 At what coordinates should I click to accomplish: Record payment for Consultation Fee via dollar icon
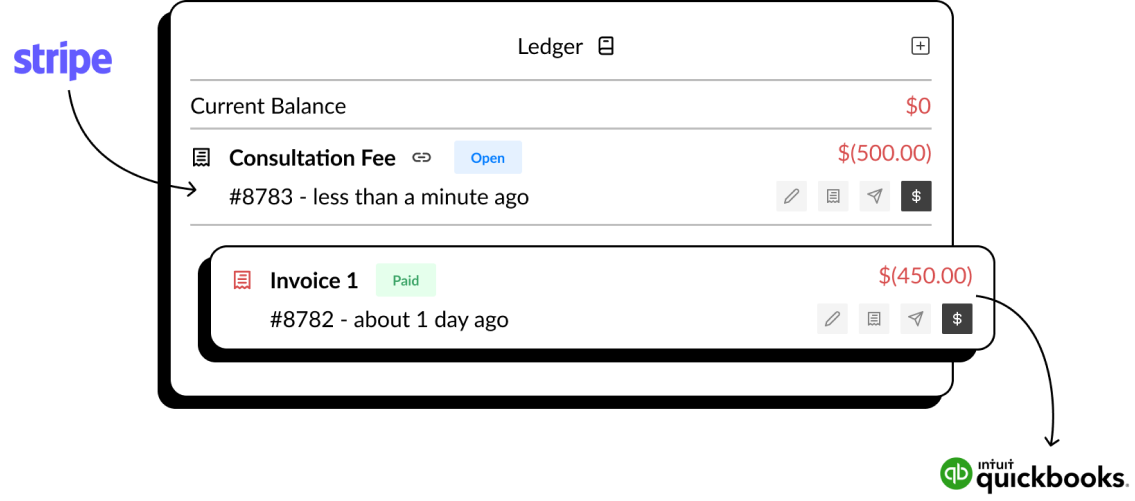916,196
